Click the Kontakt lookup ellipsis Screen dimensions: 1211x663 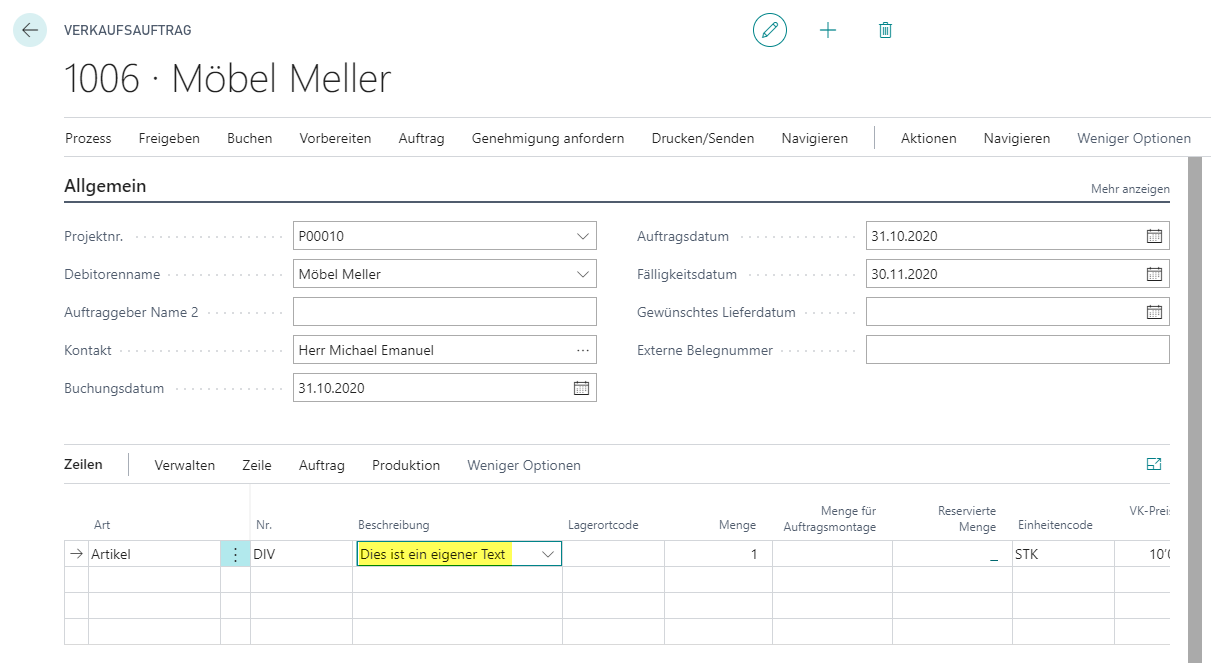[x=583, y=350]
